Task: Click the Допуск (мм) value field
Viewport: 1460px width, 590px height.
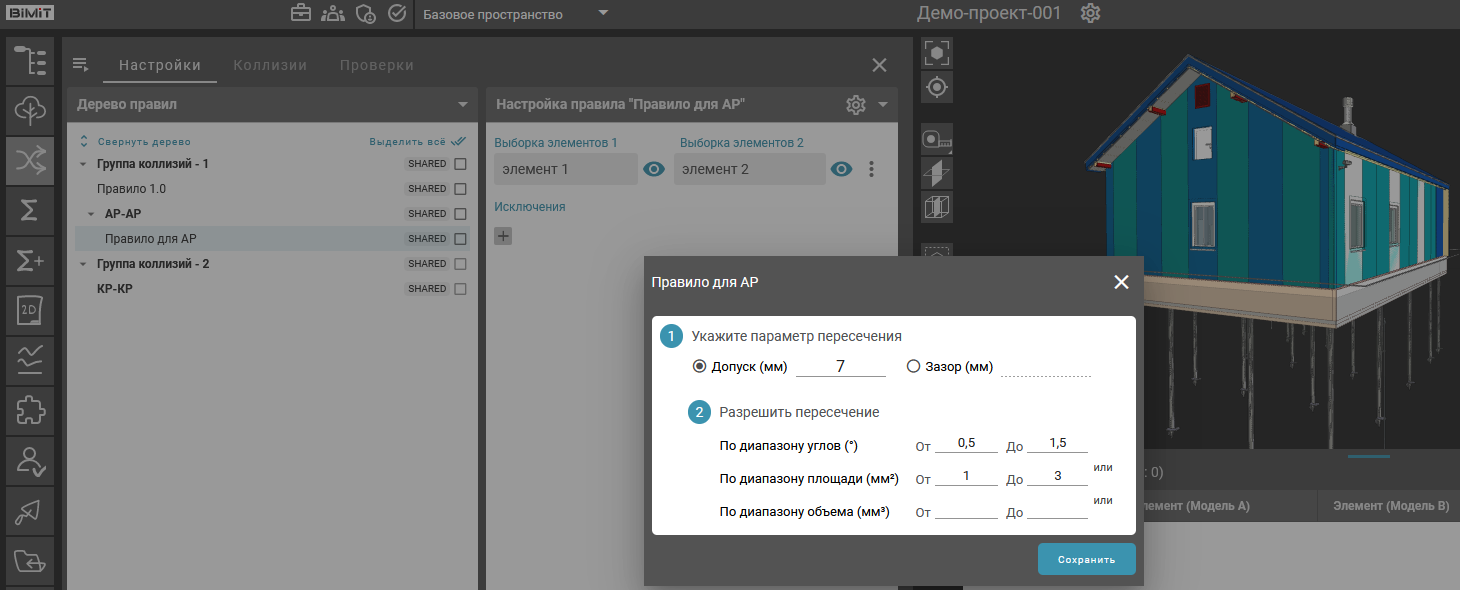Action: click(x=840, y=367)
